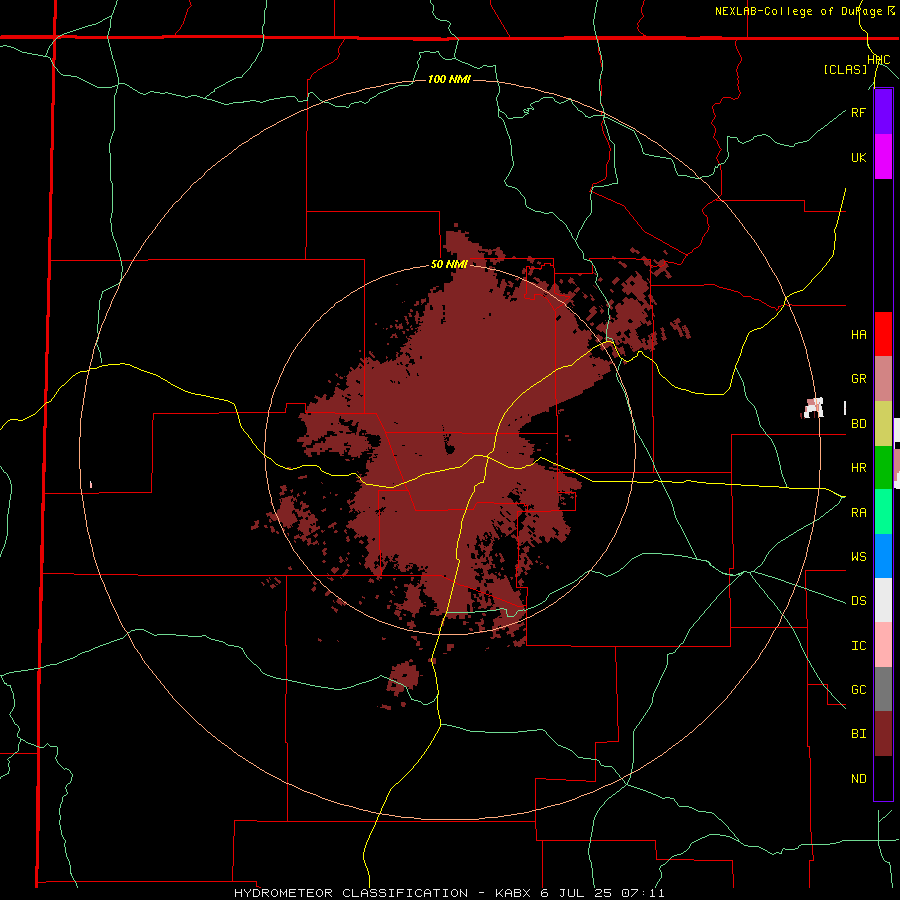Click the purple RF legend color swatch
The width and height of the screenshot is (900, 900).
coord(883,112)
